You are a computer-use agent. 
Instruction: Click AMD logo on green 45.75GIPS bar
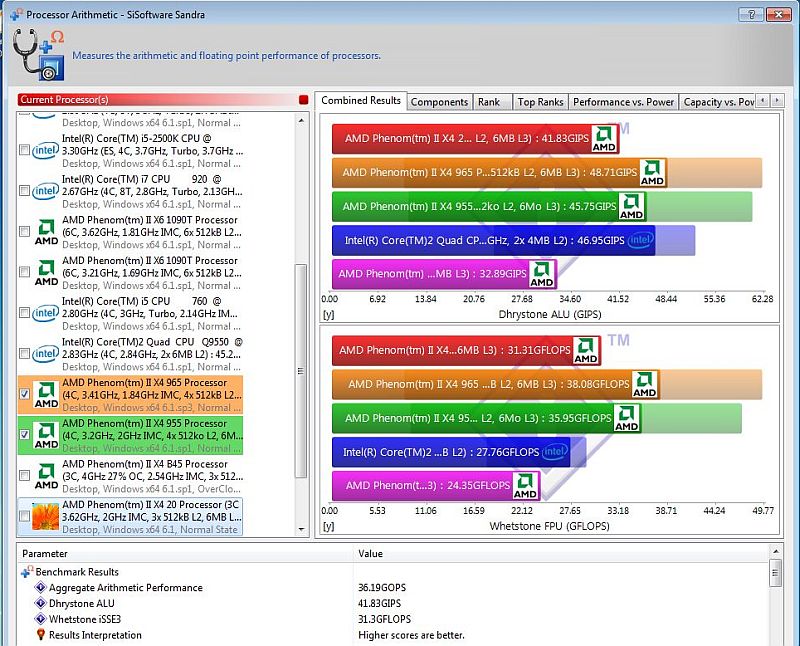[631, 207]
